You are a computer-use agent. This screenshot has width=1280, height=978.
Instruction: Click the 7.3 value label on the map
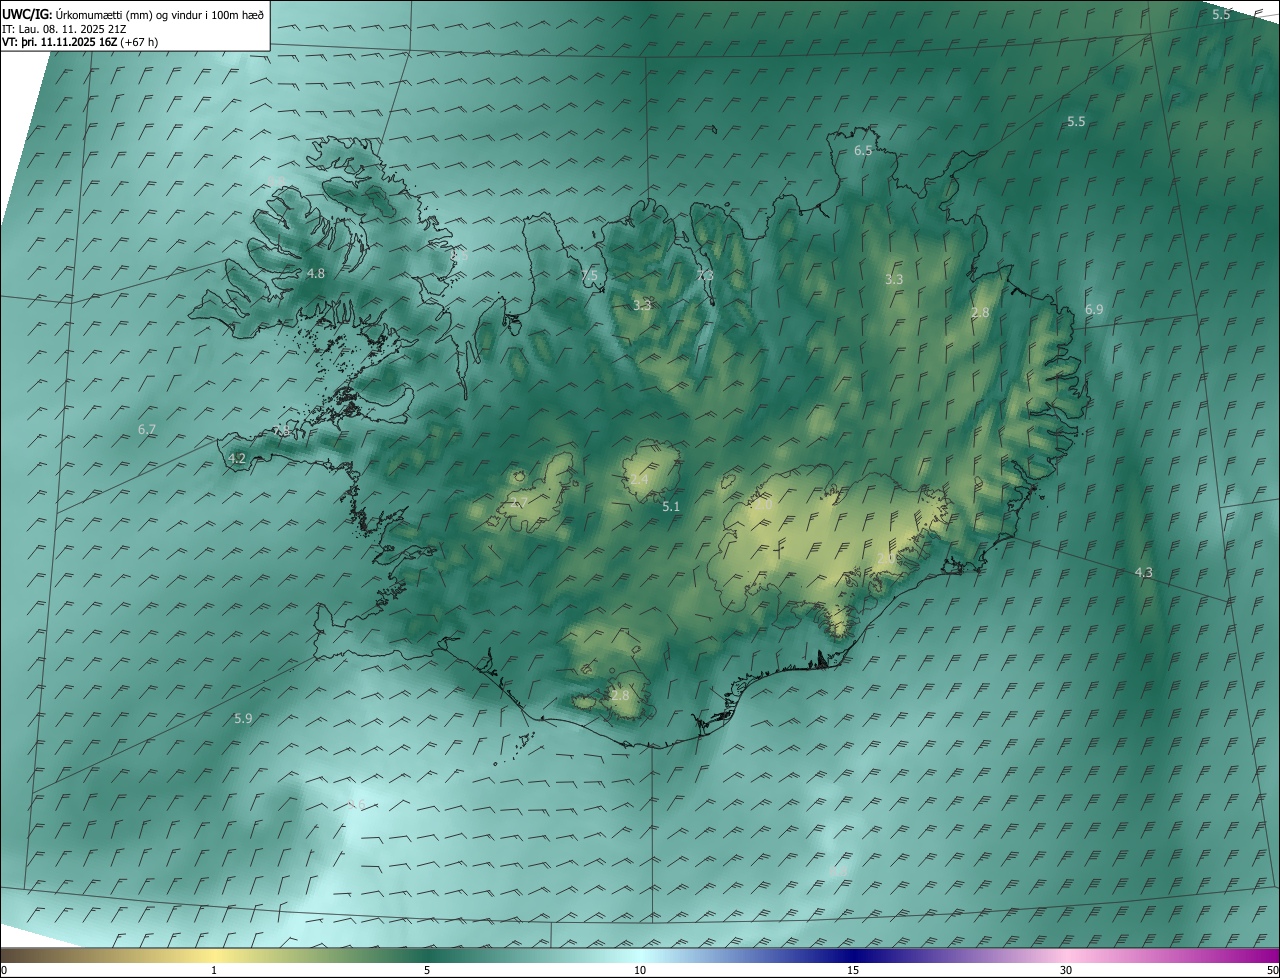705,275
